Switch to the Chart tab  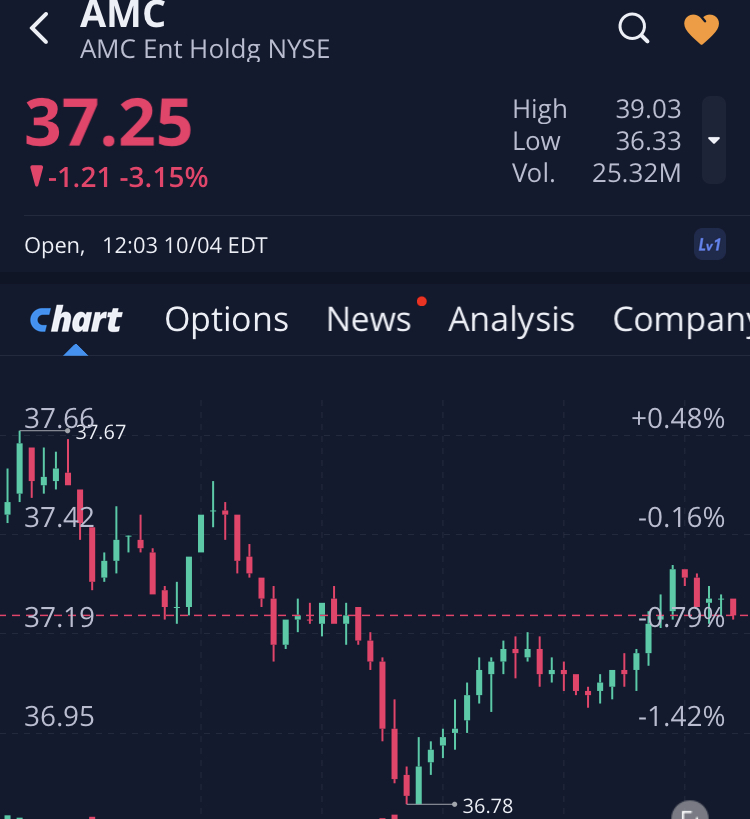click(x=76, y=320)
